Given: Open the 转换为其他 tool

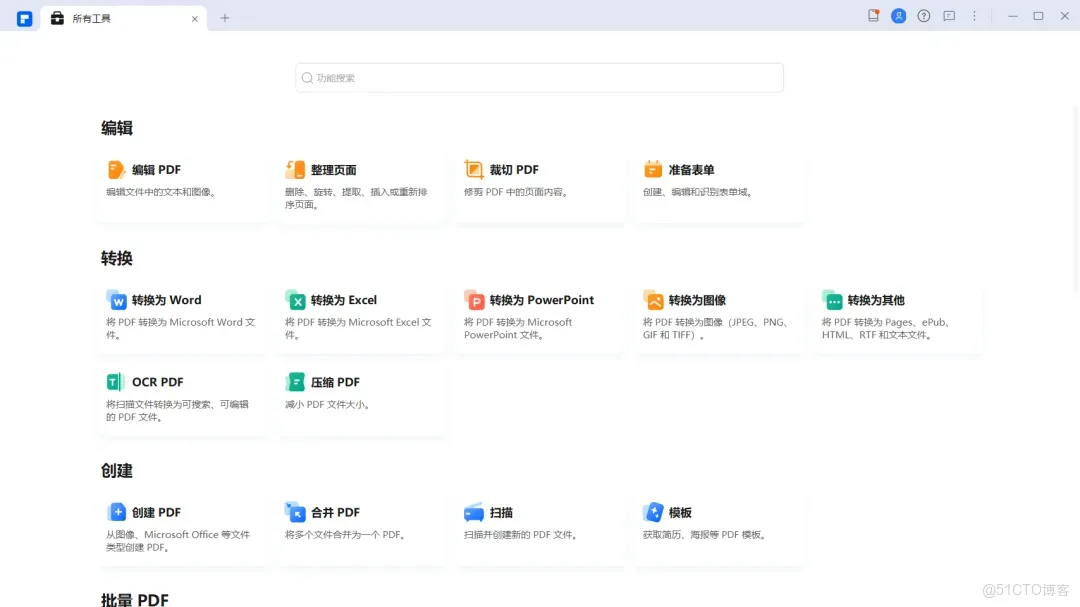Looking at the screenshot, I should click(876, 299).
